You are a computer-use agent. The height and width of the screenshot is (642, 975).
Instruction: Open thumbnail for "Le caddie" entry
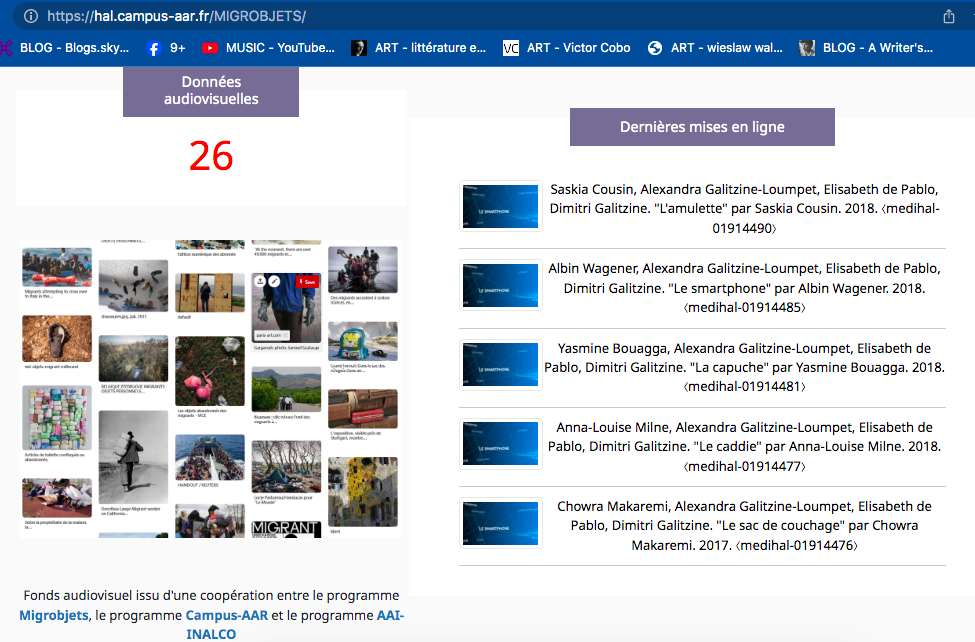pyautogui.click(x=501, y=444)
